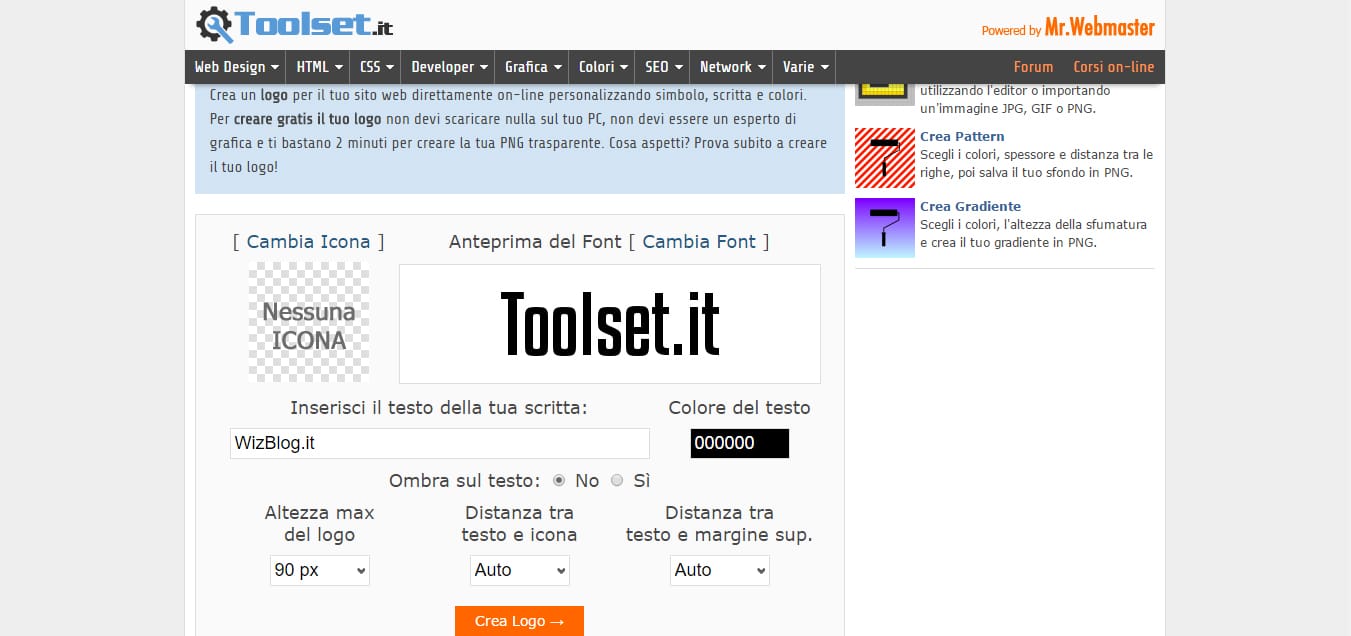Open the Grafica menu
This screenshot has height=636, width=1351.
(x=531, y=66)
